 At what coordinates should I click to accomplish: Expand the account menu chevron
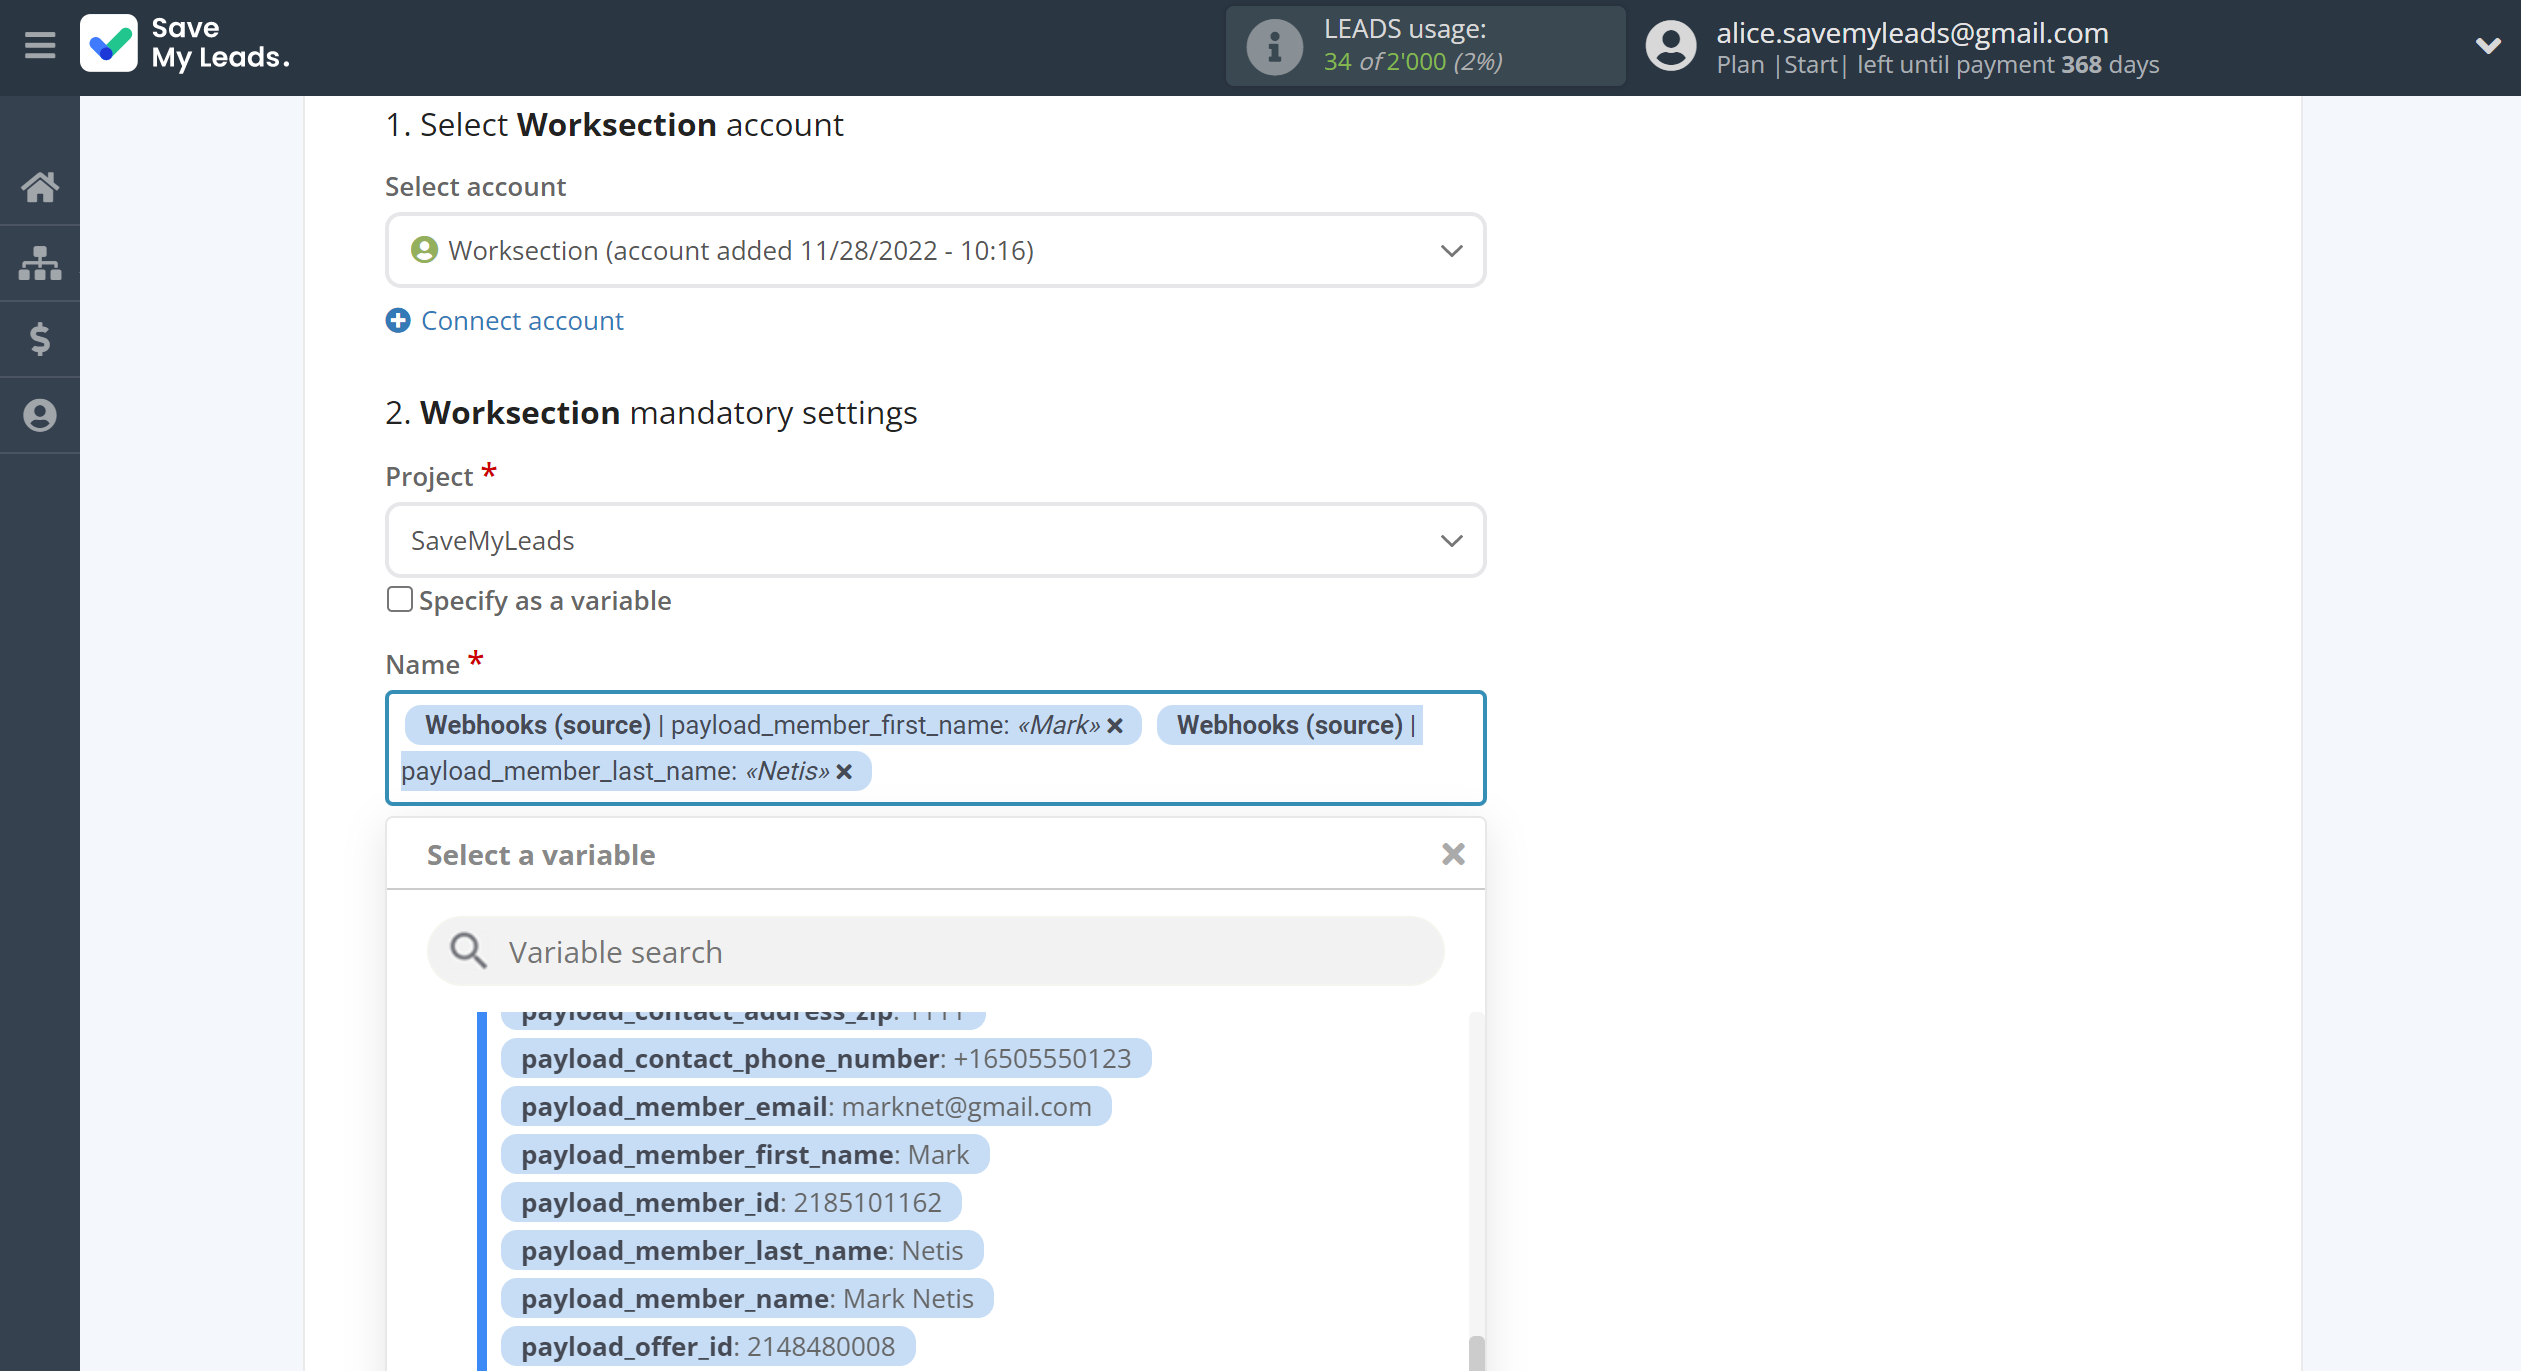pos(2488,46)
